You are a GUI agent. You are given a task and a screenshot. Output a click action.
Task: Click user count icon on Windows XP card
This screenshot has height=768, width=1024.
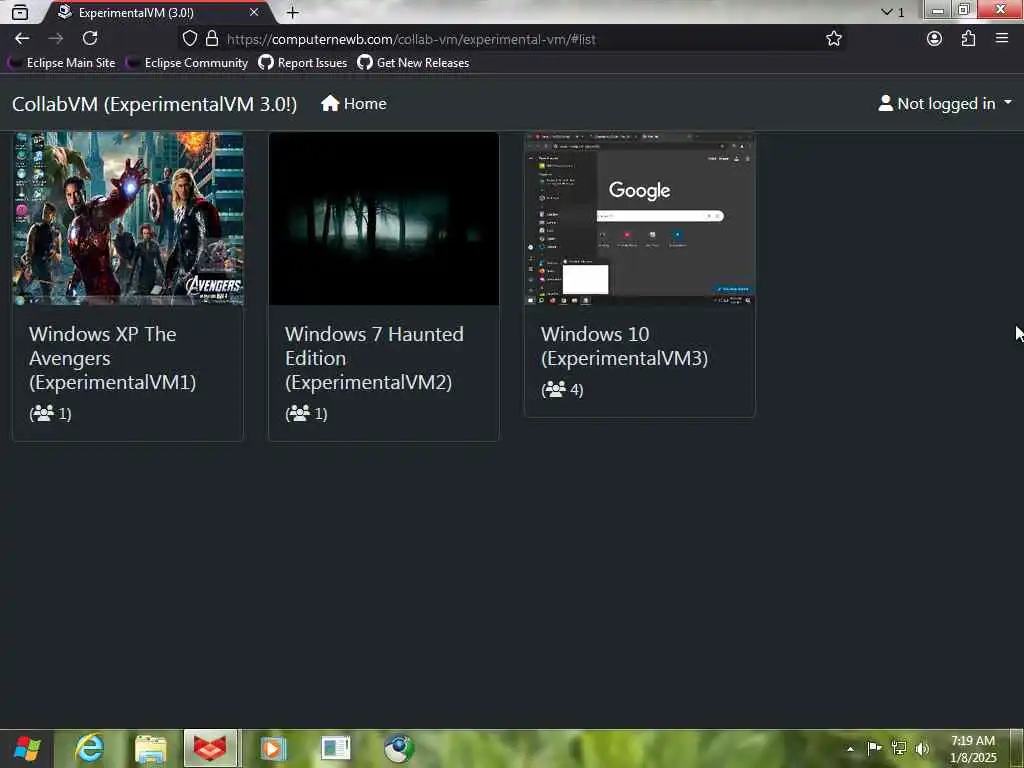coord(43,413)
